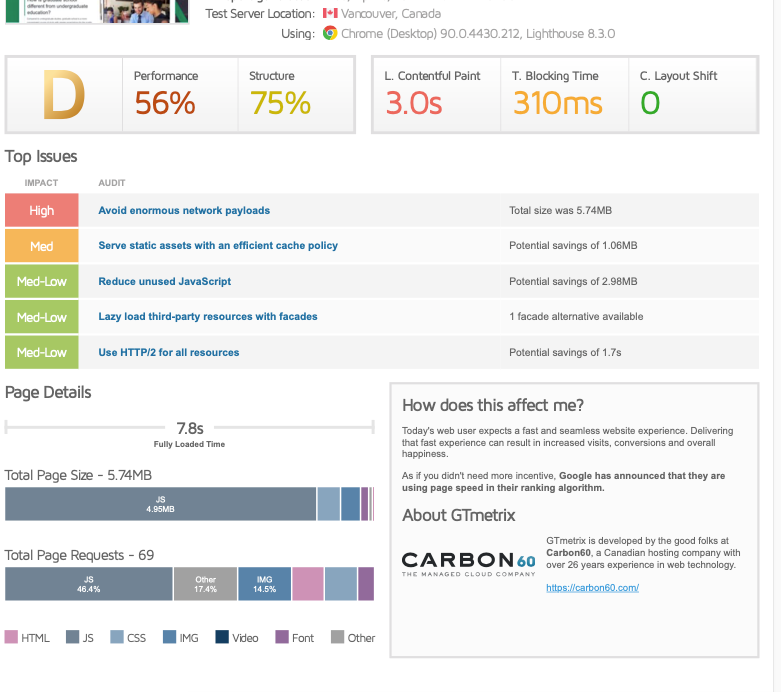Click the Performance 56% score

[164, 103]
